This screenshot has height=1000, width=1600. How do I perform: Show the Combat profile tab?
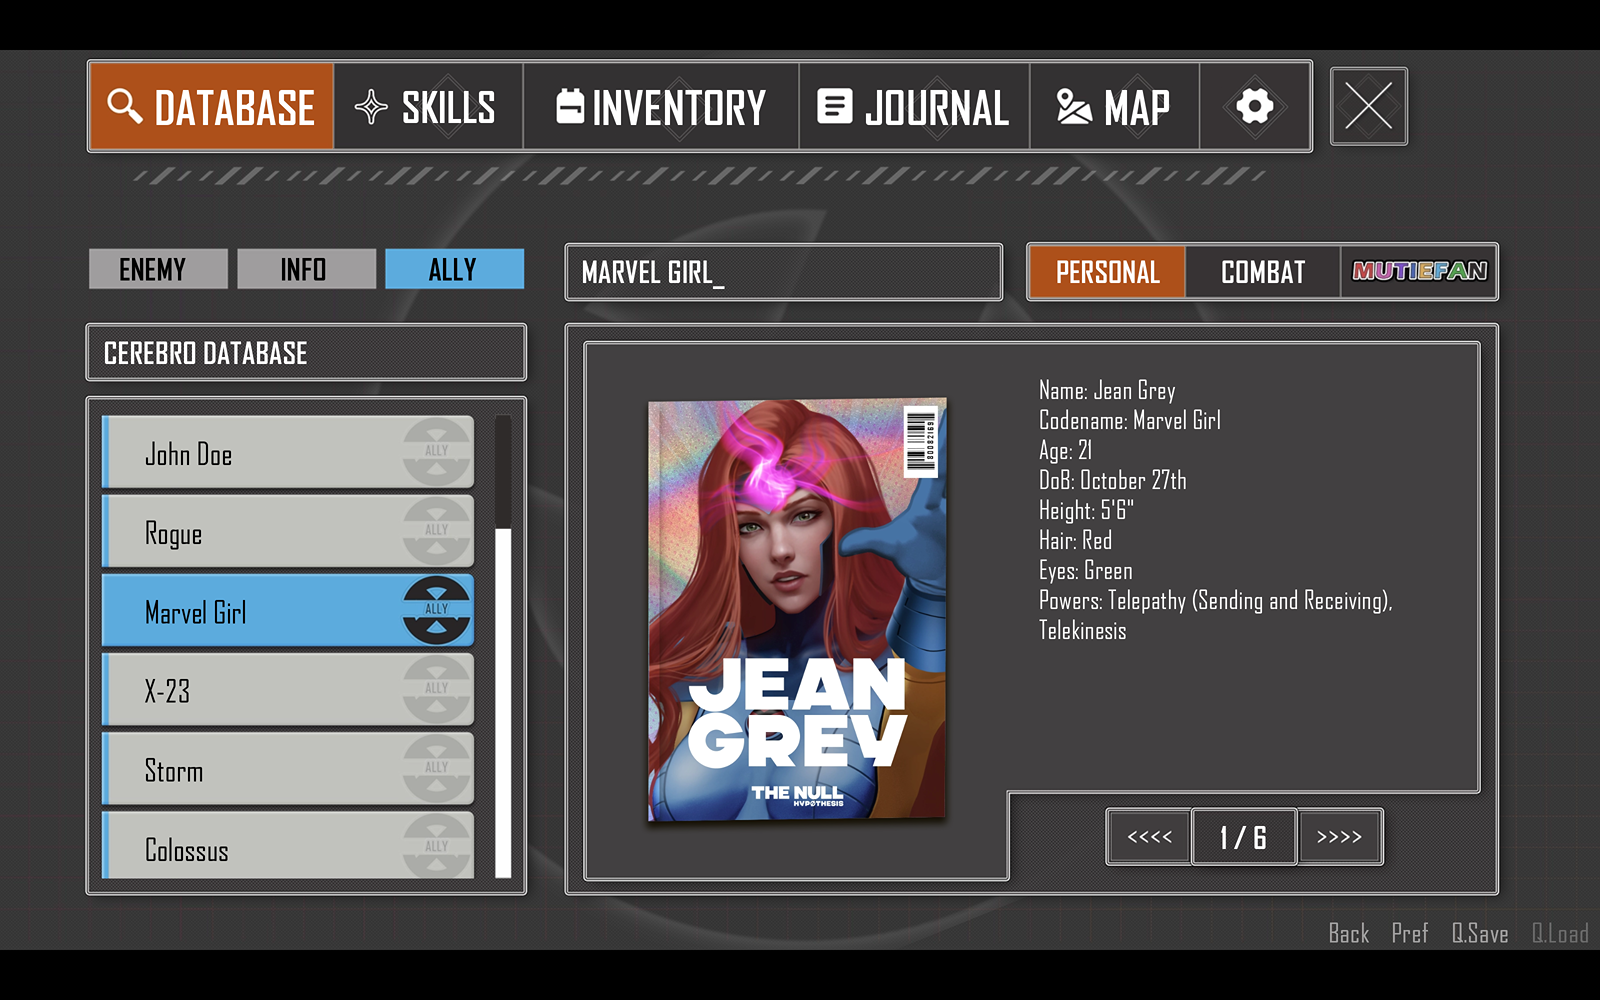(1263, 272)
